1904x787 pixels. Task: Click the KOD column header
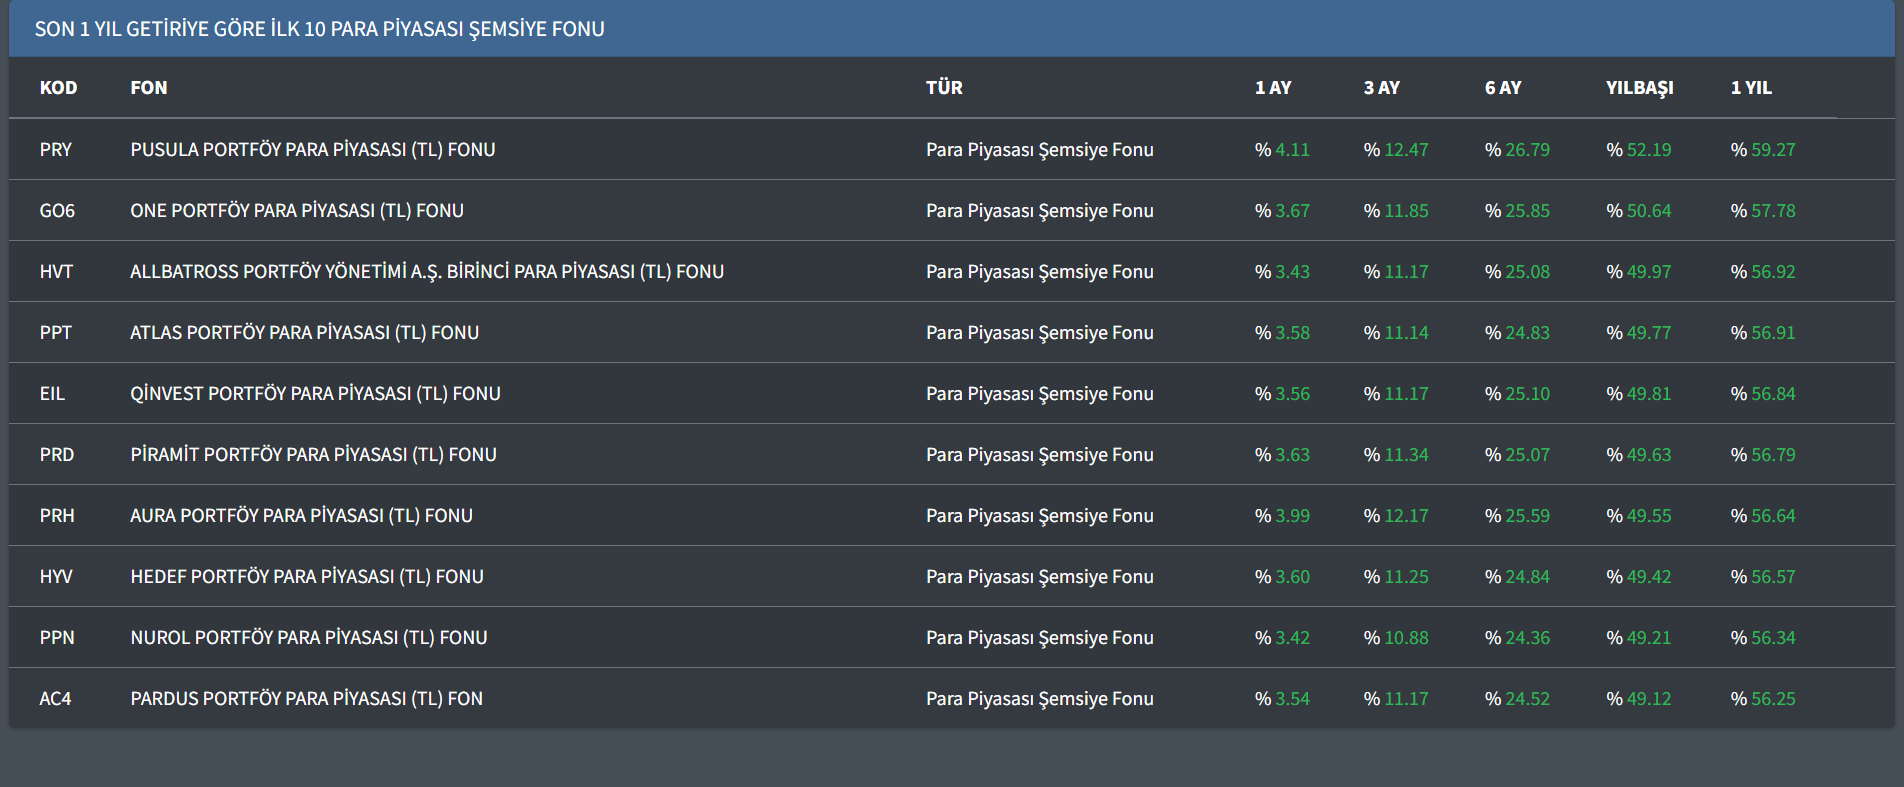[58, 88]
